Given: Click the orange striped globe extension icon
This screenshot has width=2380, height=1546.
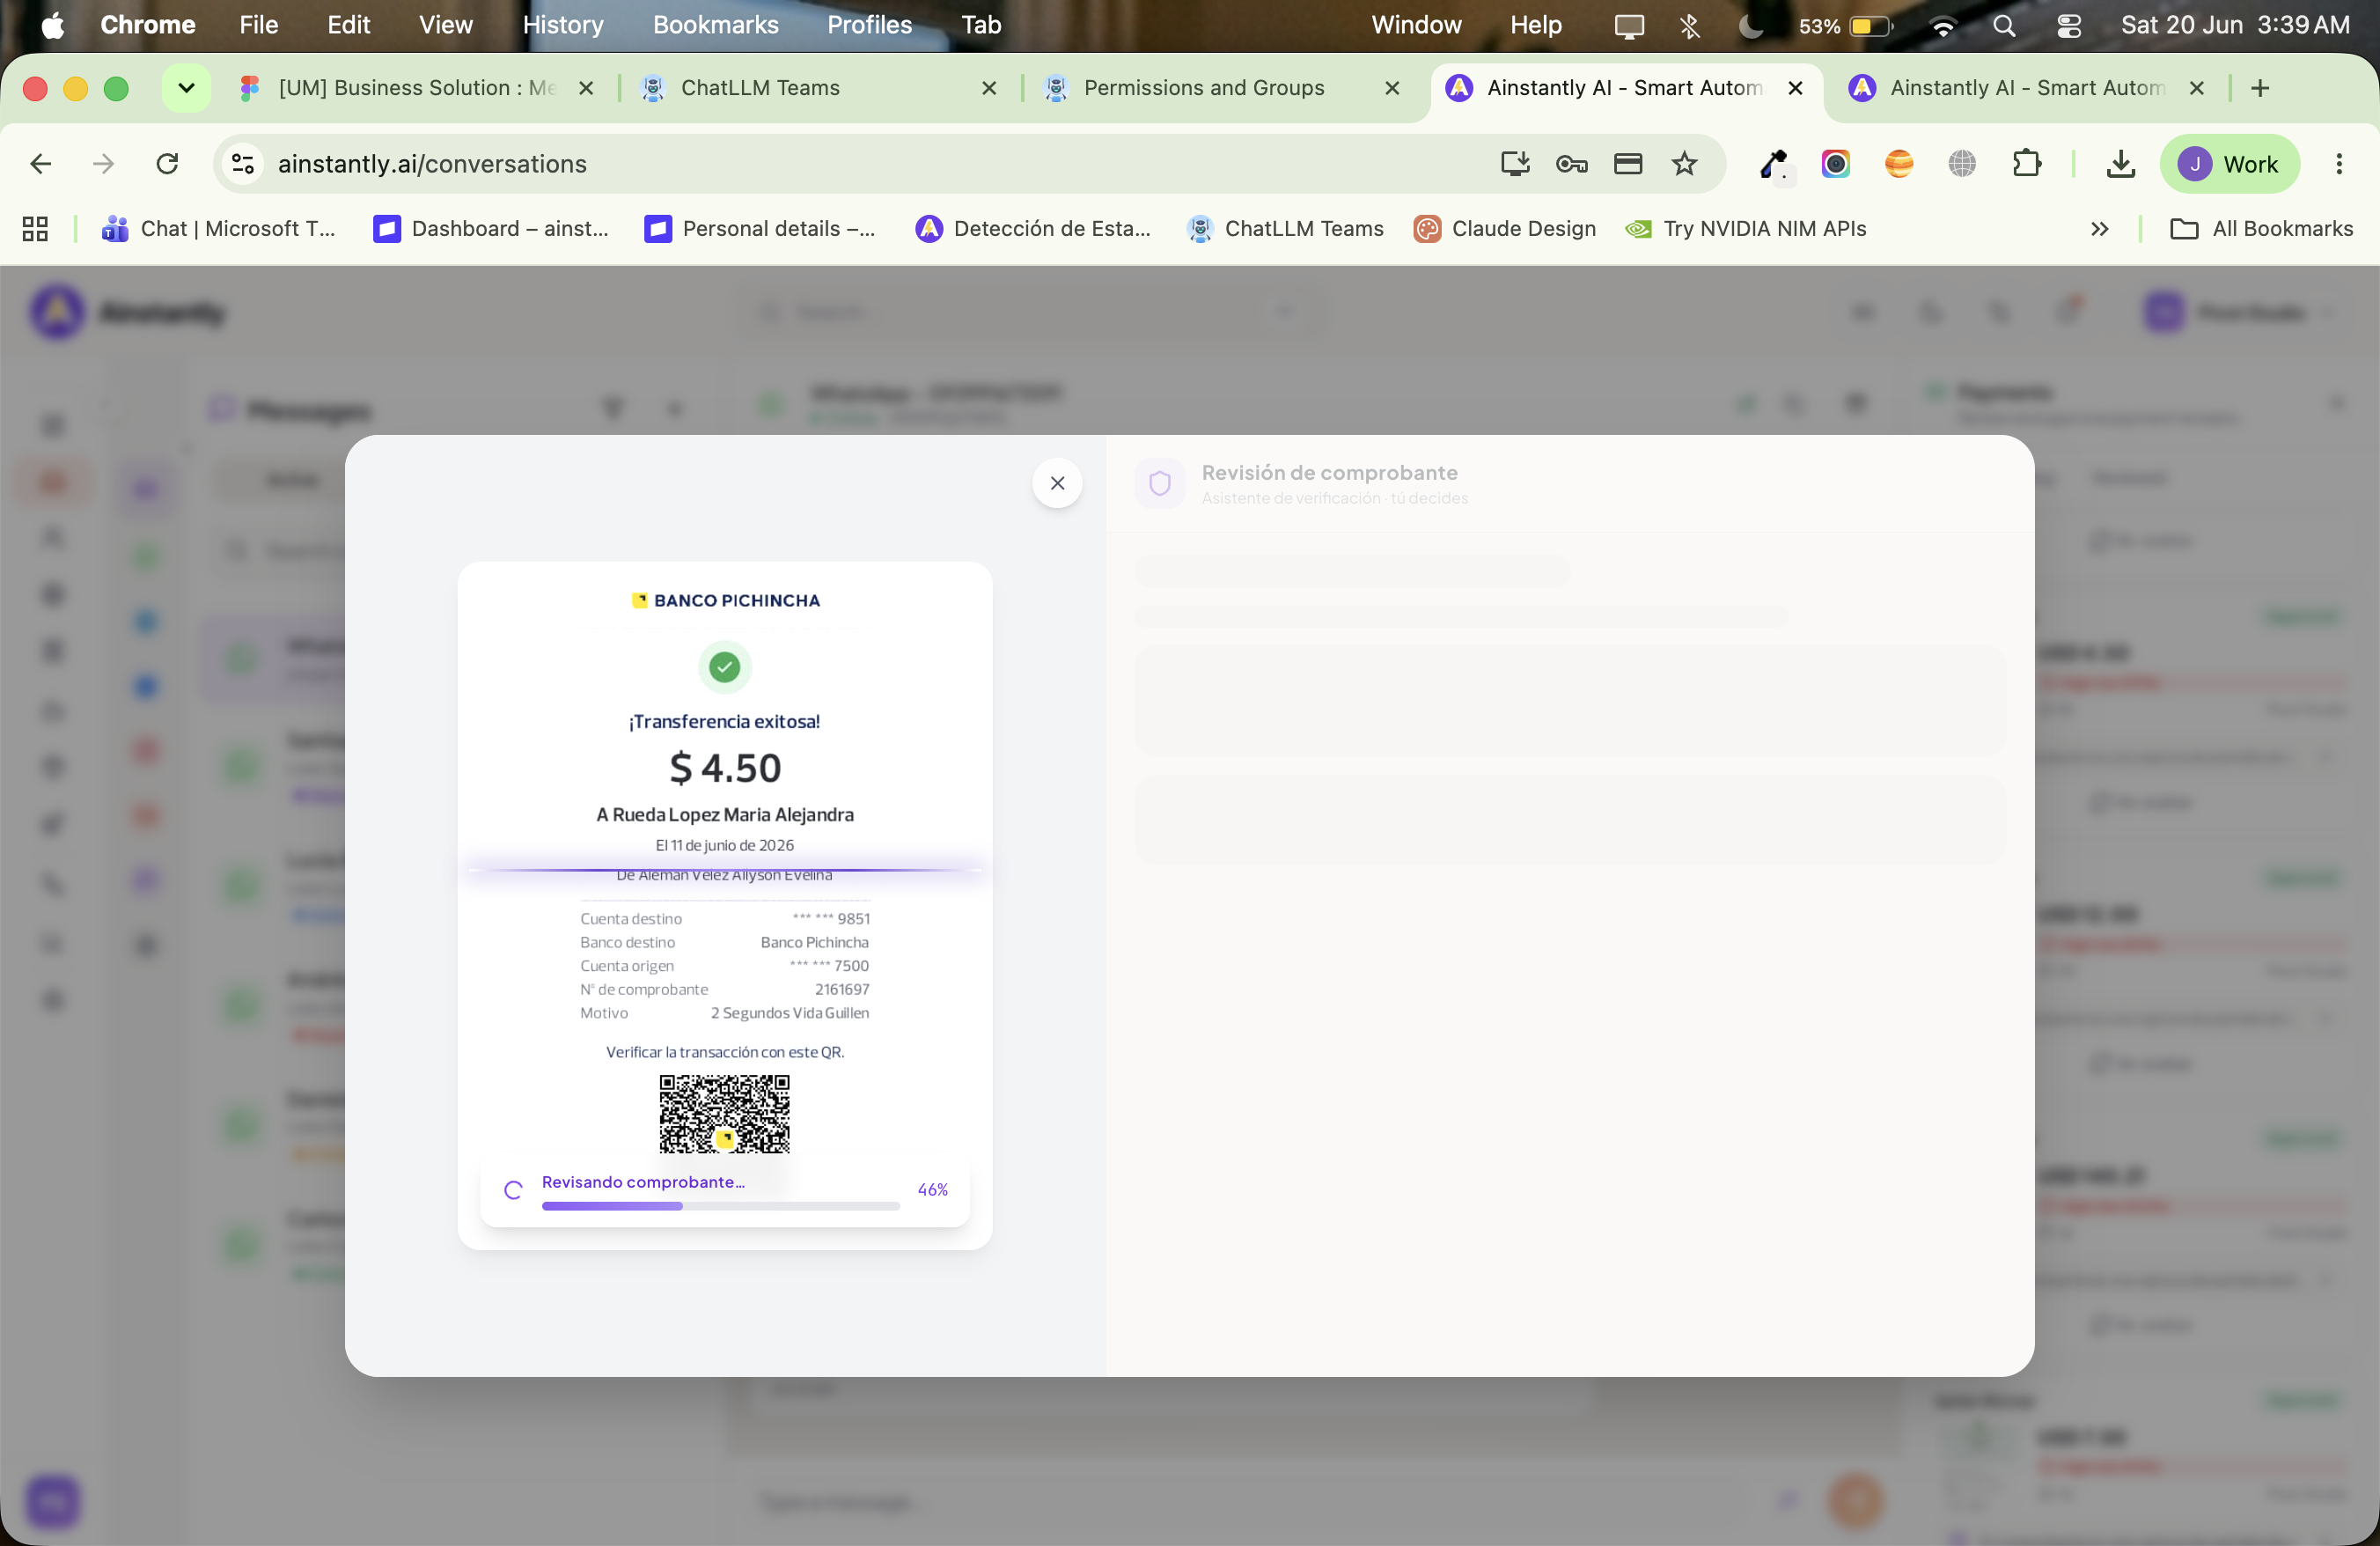Looking at the screenshot, I should pos(1898,164).
